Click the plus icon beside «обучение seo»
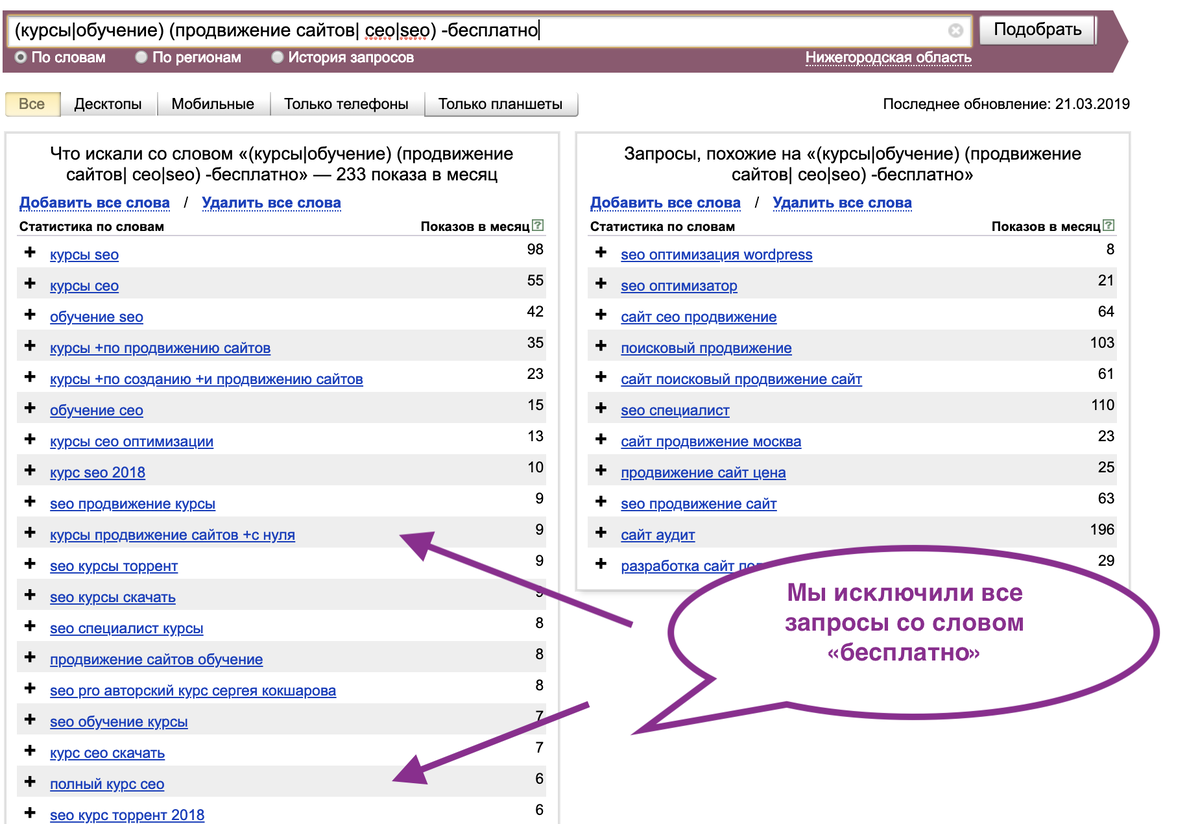1200x824 pixels. coord(30,318)
